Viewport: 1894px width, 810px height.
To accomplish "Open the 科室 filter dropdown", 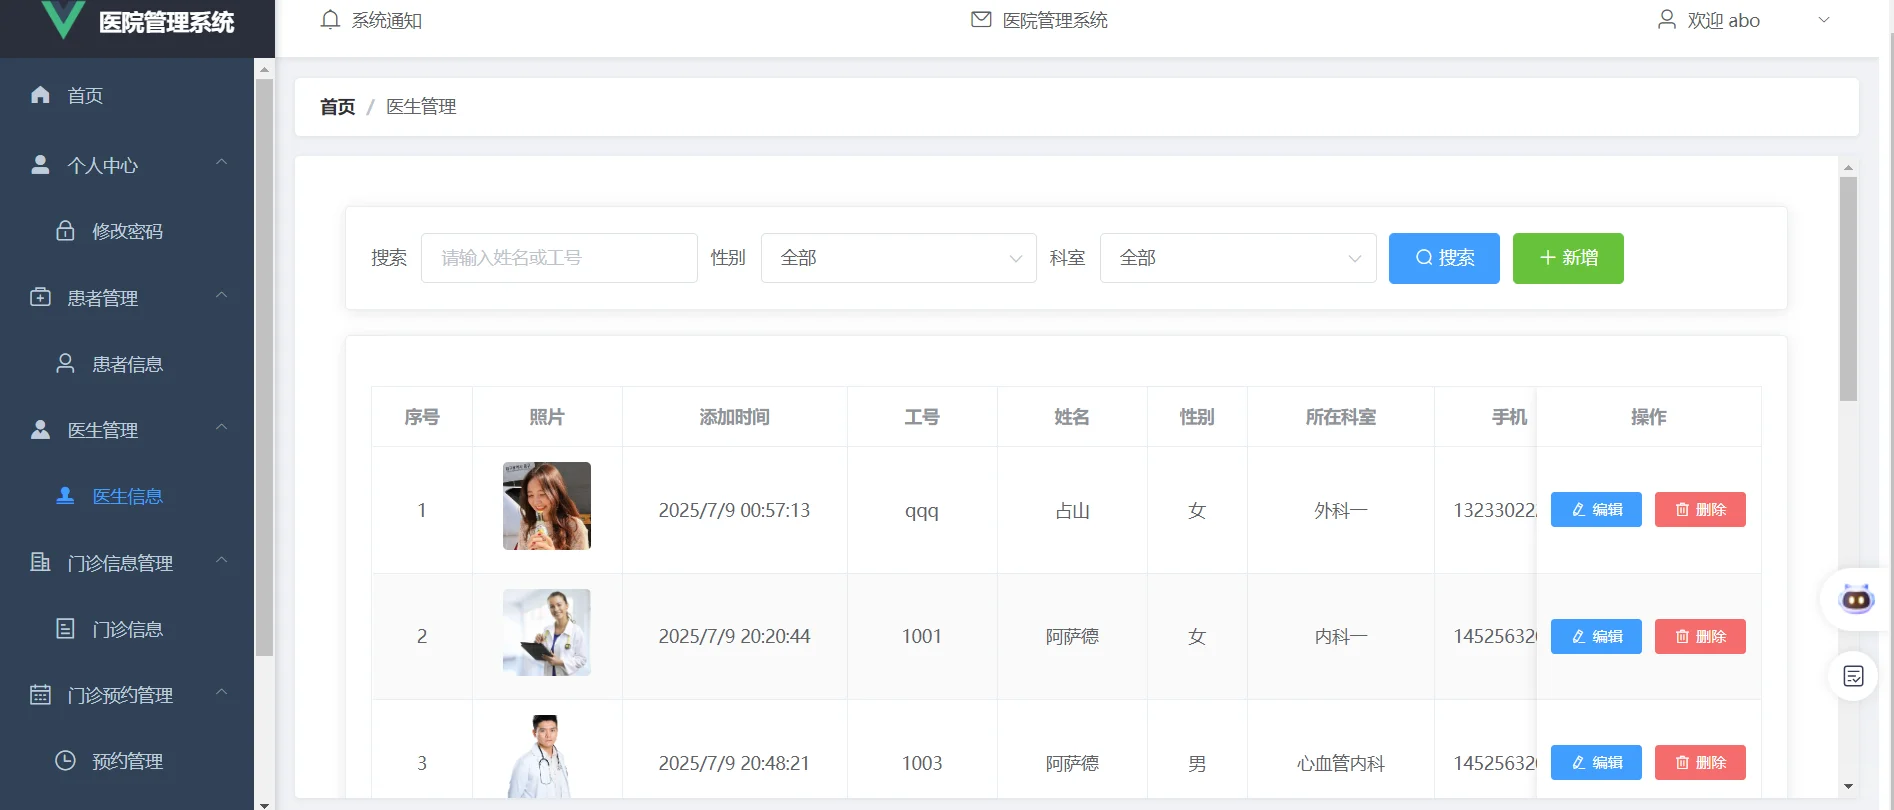I will click(x=1238, y=258).
